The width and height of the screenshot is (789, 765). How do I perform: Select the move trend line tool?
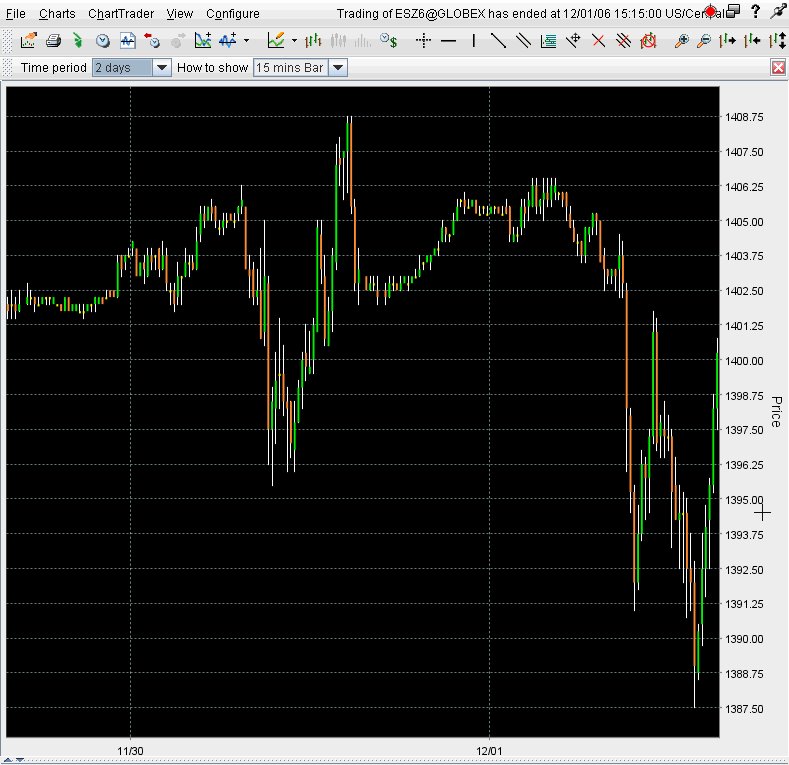(573, 40)
